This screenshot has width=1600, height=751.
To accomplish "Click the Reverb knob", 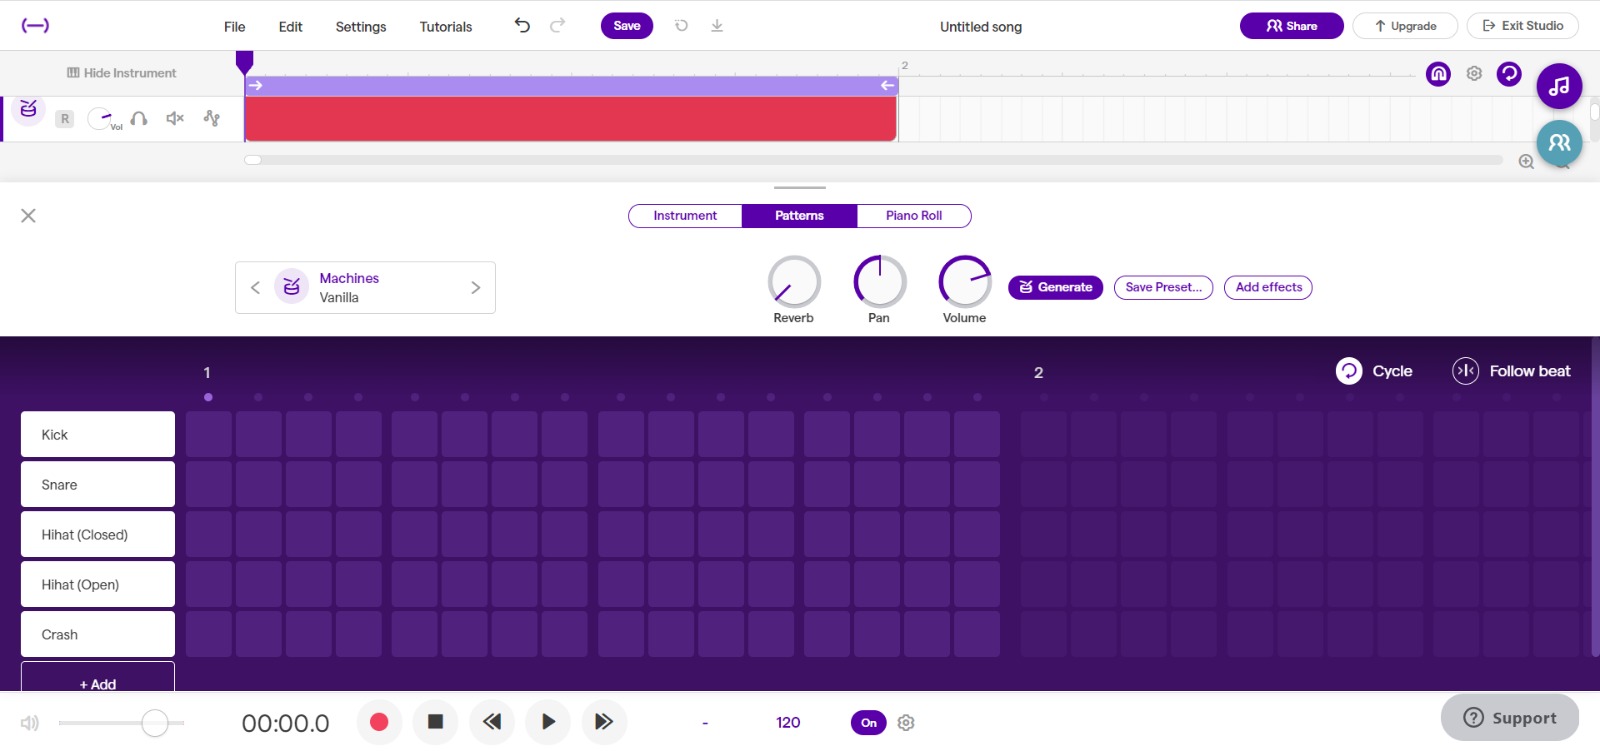I will [x=794, y=282].
